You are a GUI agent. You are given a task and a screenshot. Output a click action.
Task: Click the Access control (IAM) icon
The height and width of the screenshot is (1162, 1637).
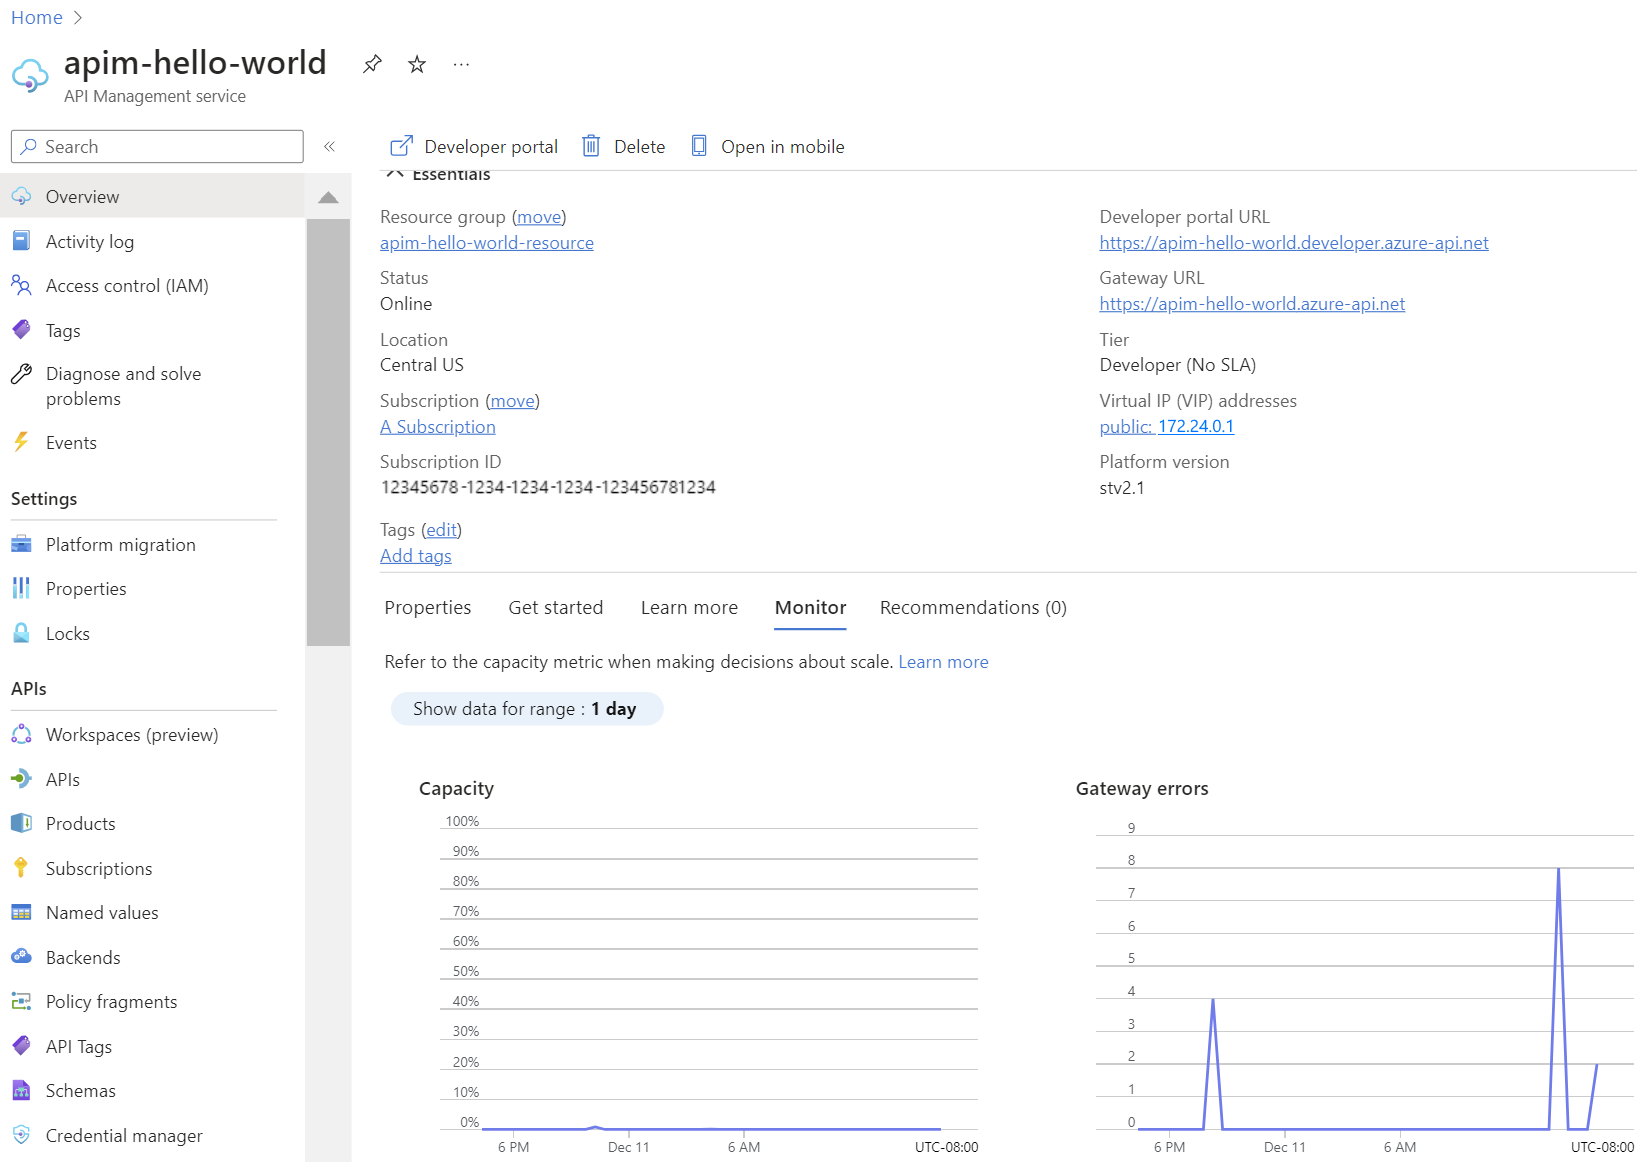(x=21, y=285)
